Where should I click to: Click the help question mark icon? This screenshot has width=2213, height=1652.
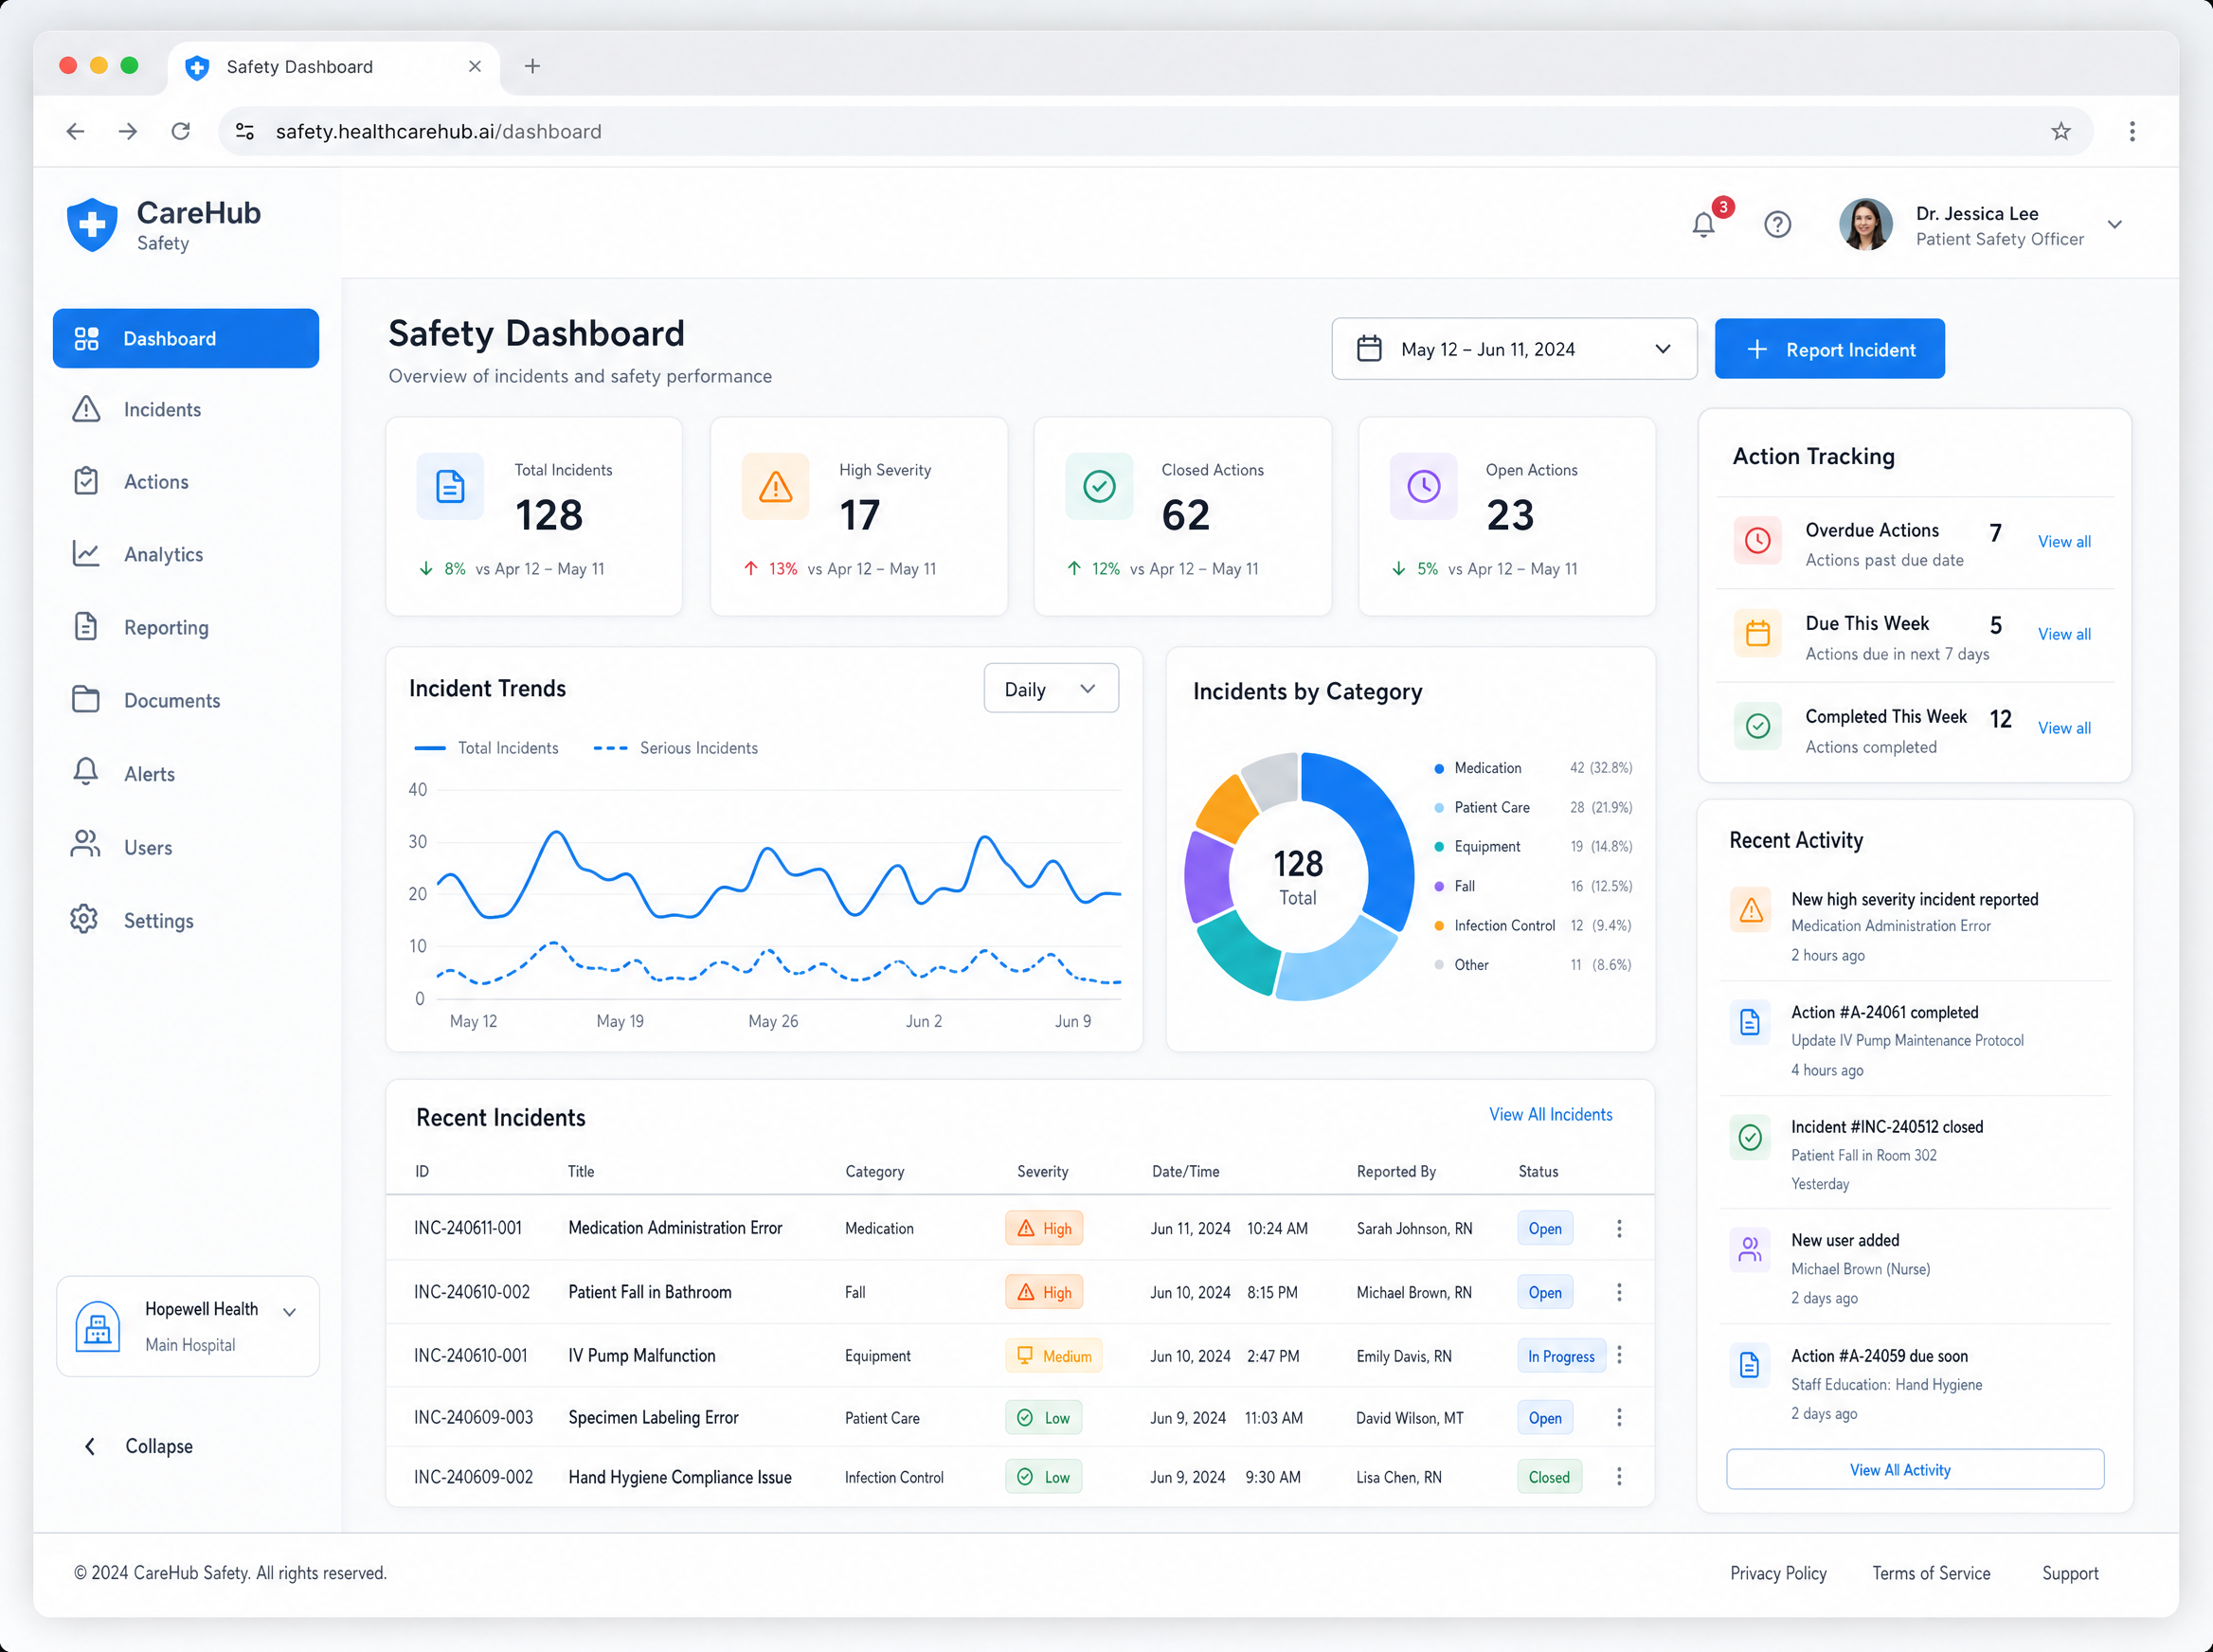point(1777,224)
